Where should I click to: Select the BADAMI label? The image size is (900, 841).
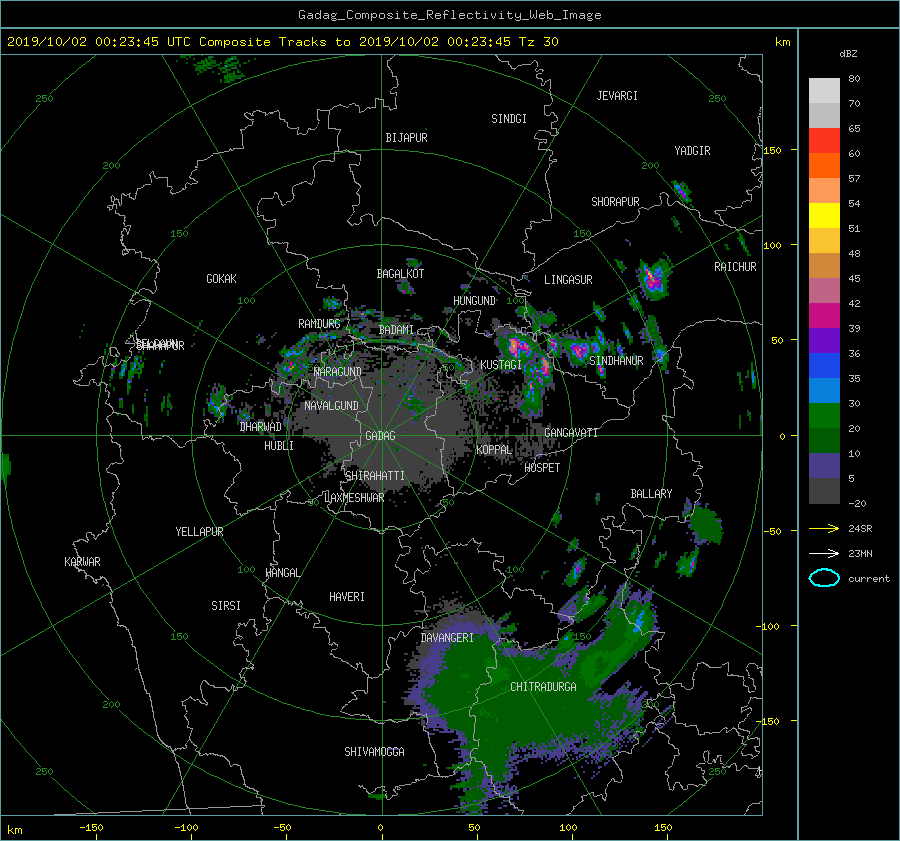point(396,330)
